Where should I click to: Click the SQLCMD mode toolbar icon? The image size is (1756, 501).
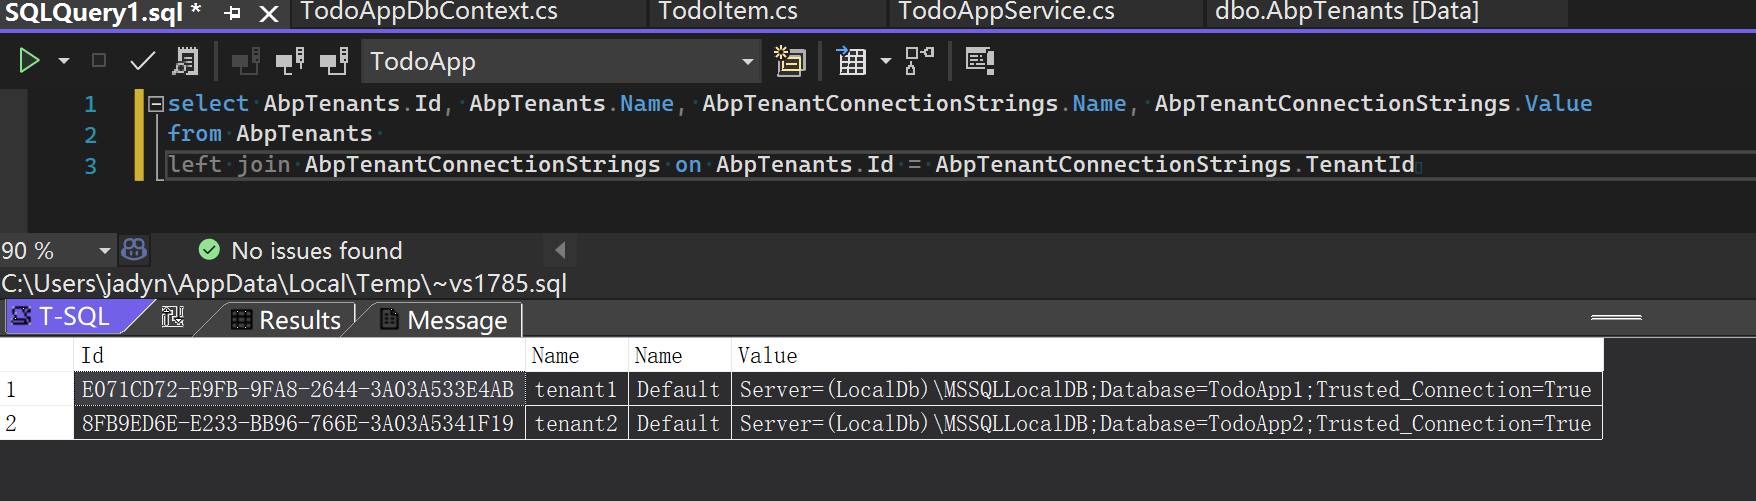(980, 61)
